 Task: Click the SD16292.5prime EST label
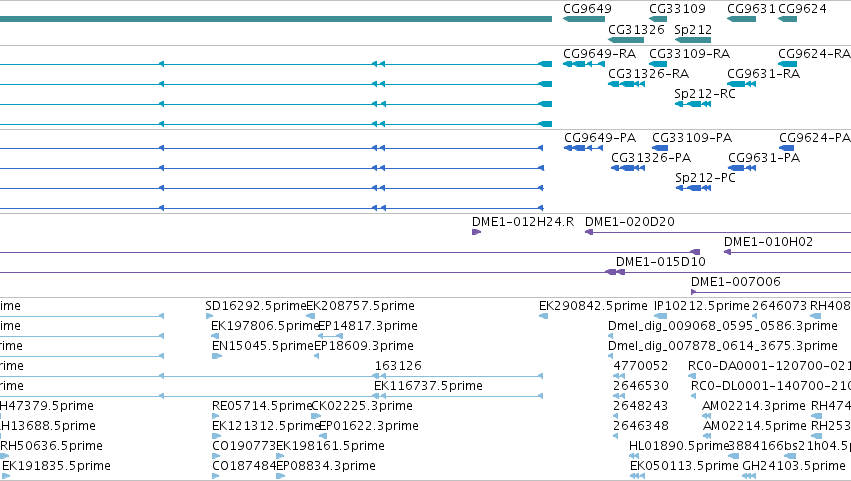256,306
